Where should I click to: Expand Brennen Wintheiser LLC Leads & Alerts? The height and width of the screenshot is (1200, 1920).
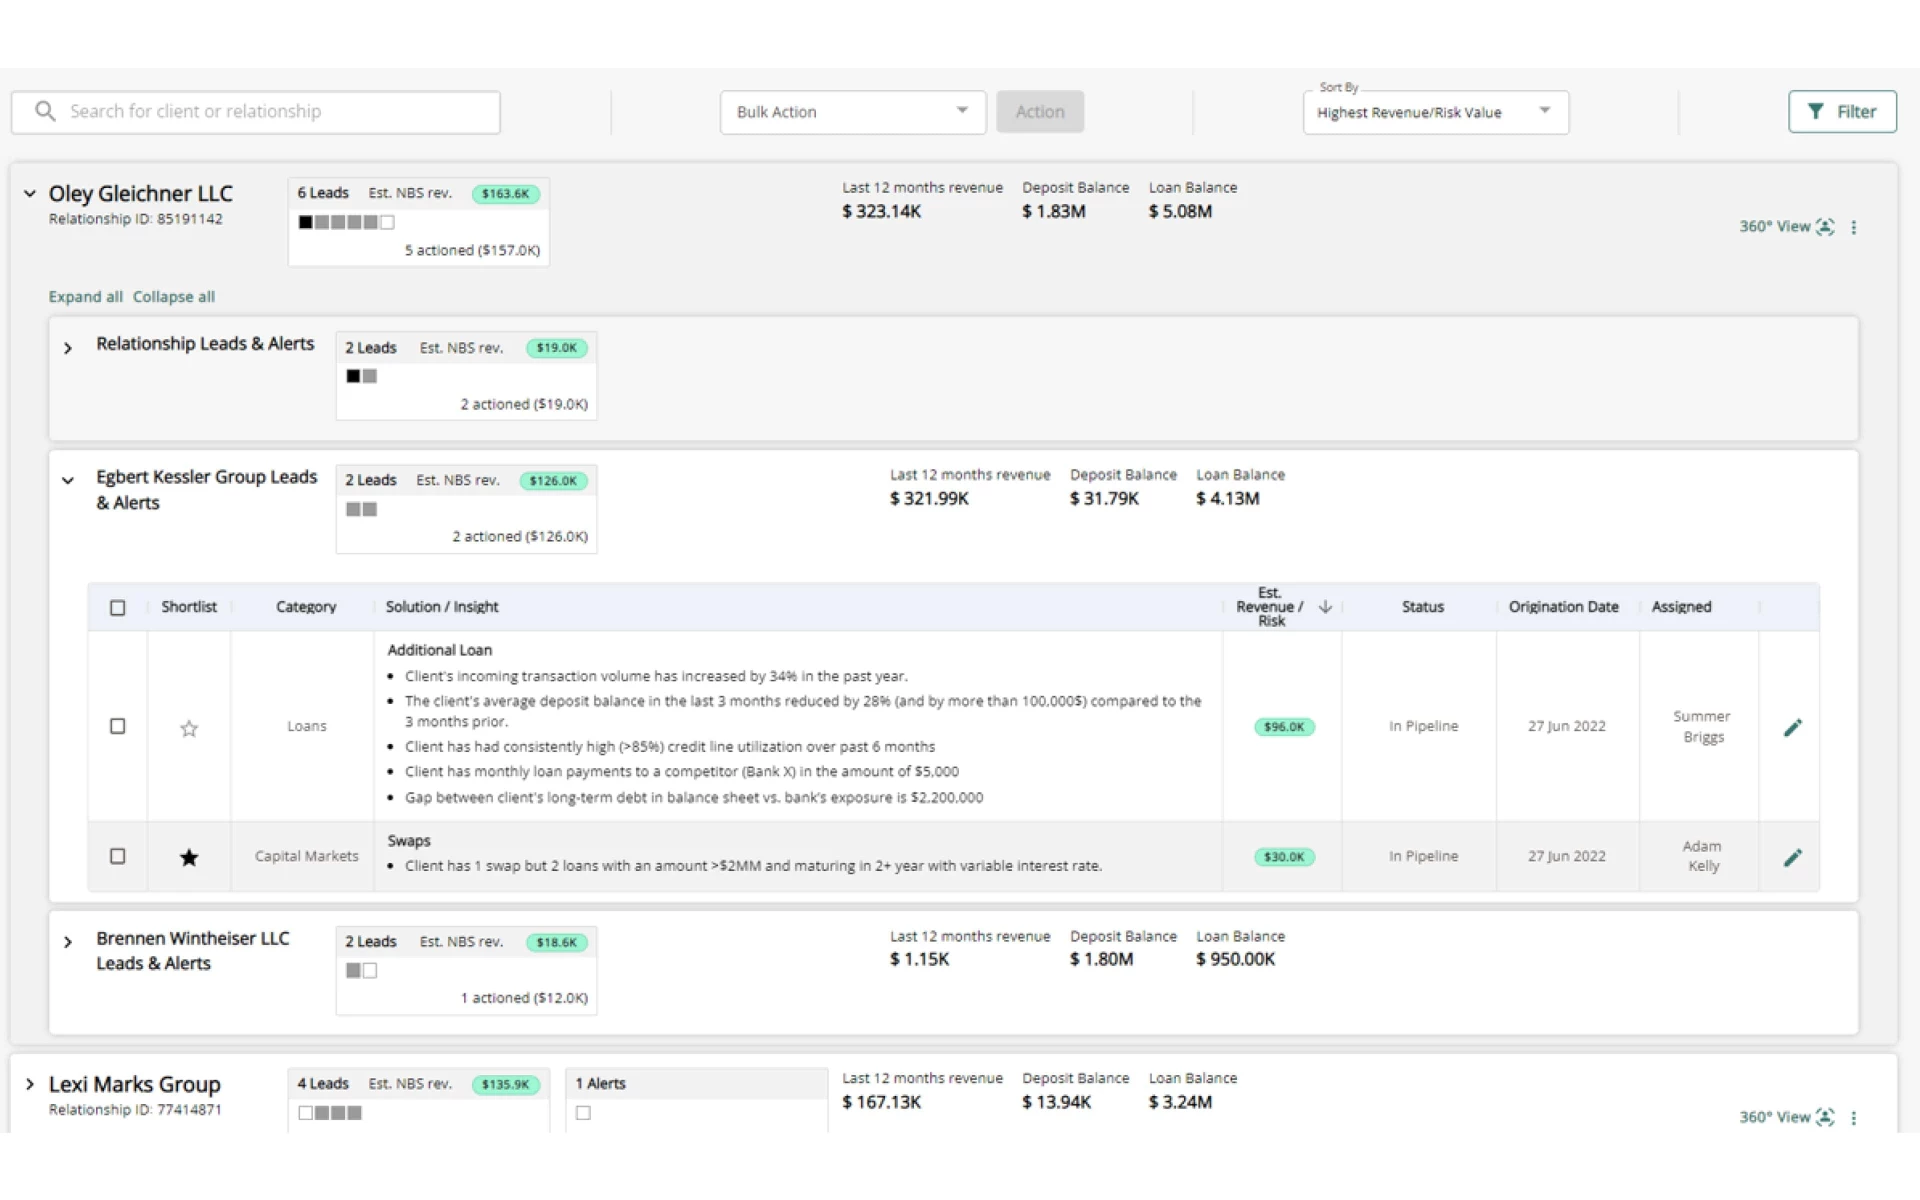coord(68,942)
